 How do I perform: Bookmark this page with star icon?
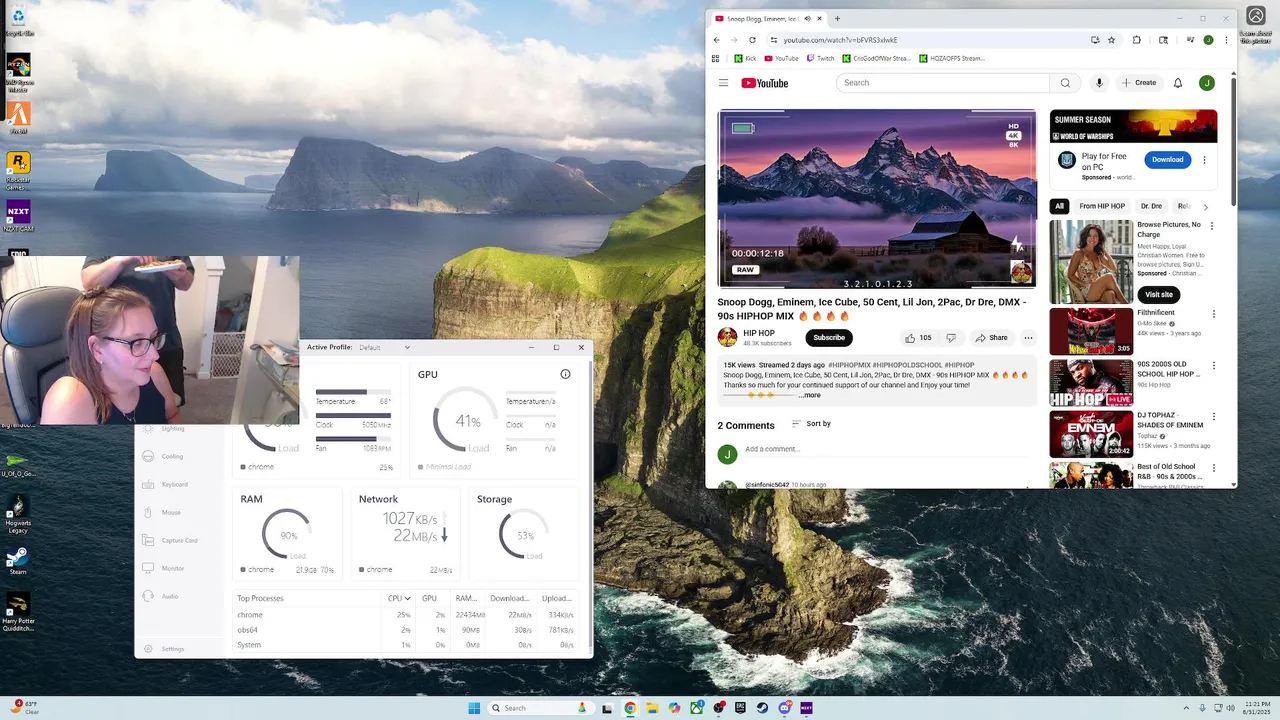pos(1111,40)
